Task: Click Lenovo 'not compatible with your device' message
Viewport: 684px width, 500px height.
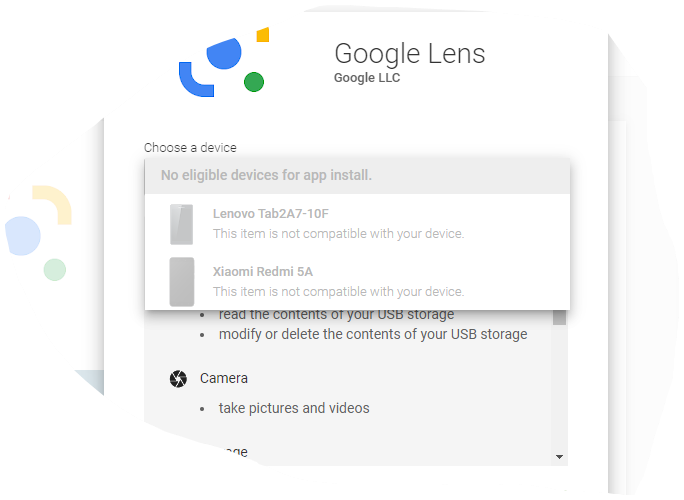Action: click(339, 234)
